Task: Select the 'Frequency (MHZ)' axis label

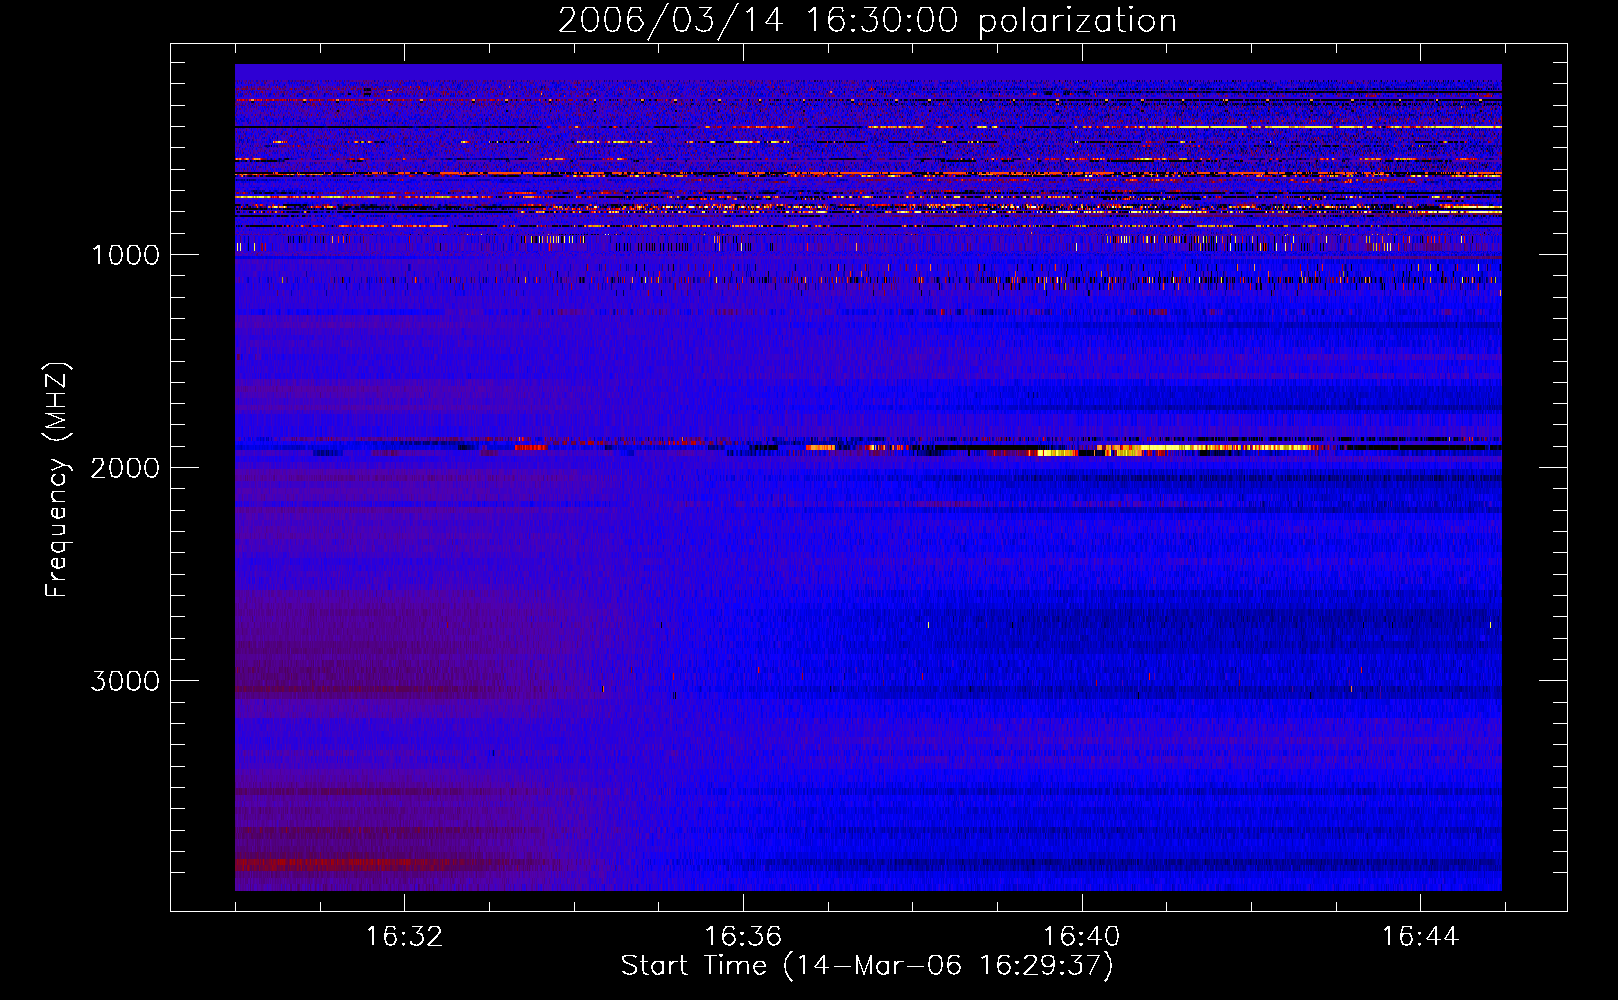Action: 57,480
